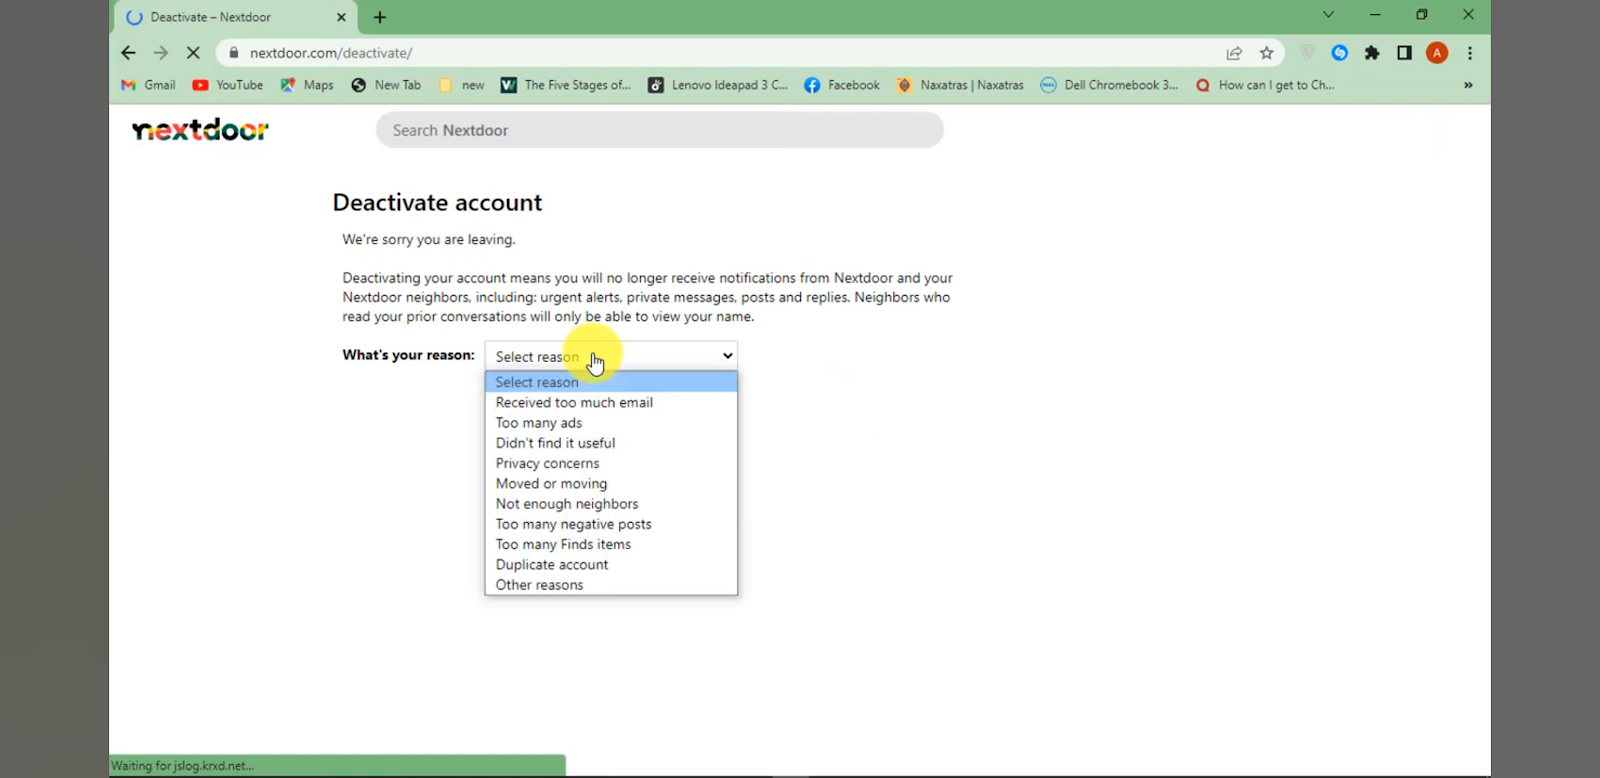The width and height of the screenshot is (1600, 778).
Task: Stop loading the page
Action: click(193, 53)
